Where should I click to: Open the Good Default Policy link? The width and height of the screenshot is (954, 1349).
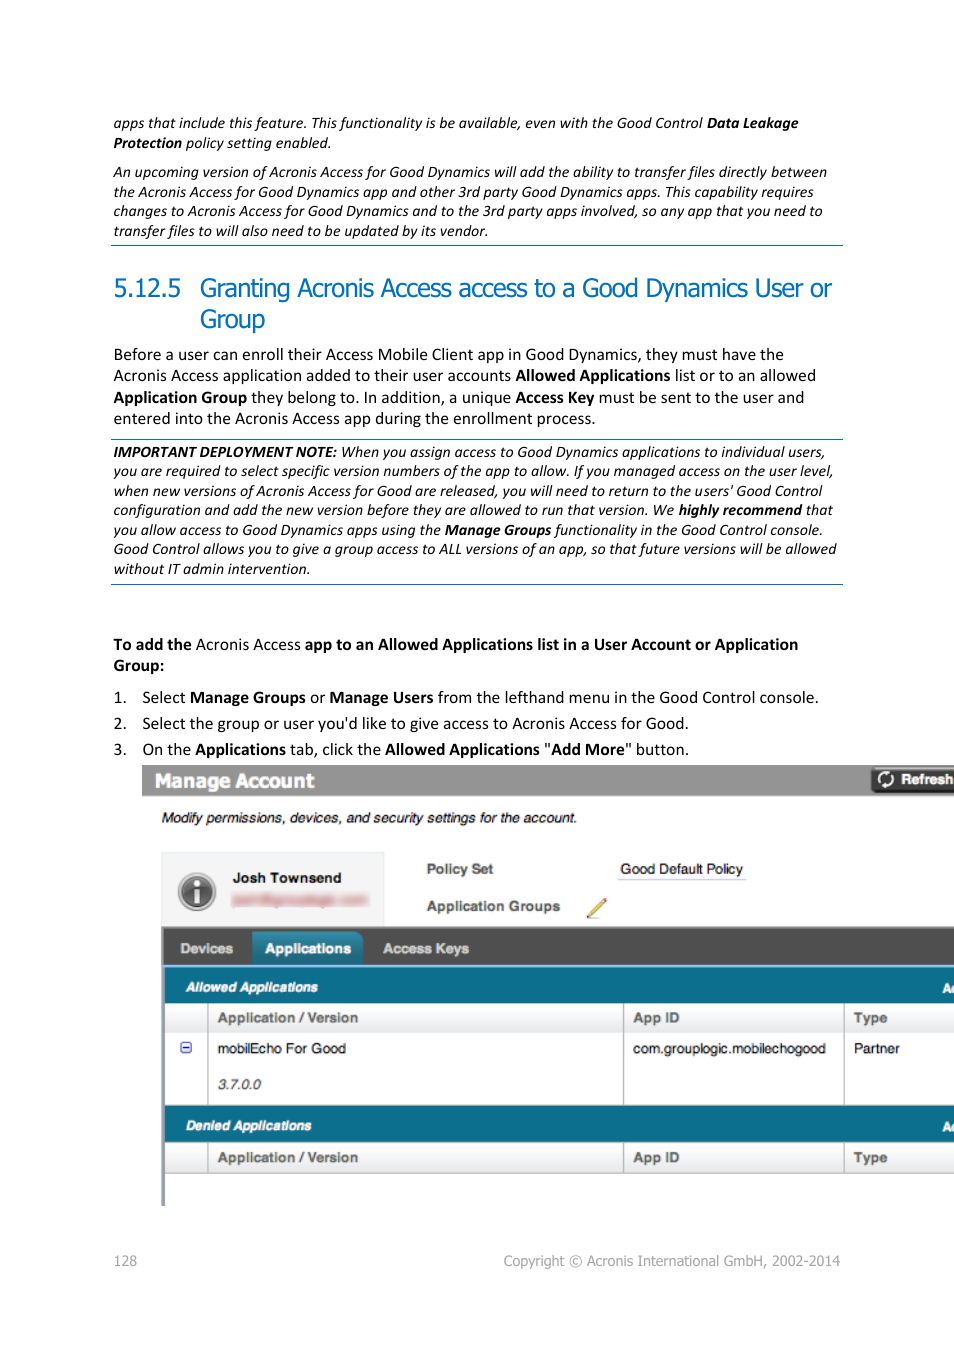click(x=681, y=869)
